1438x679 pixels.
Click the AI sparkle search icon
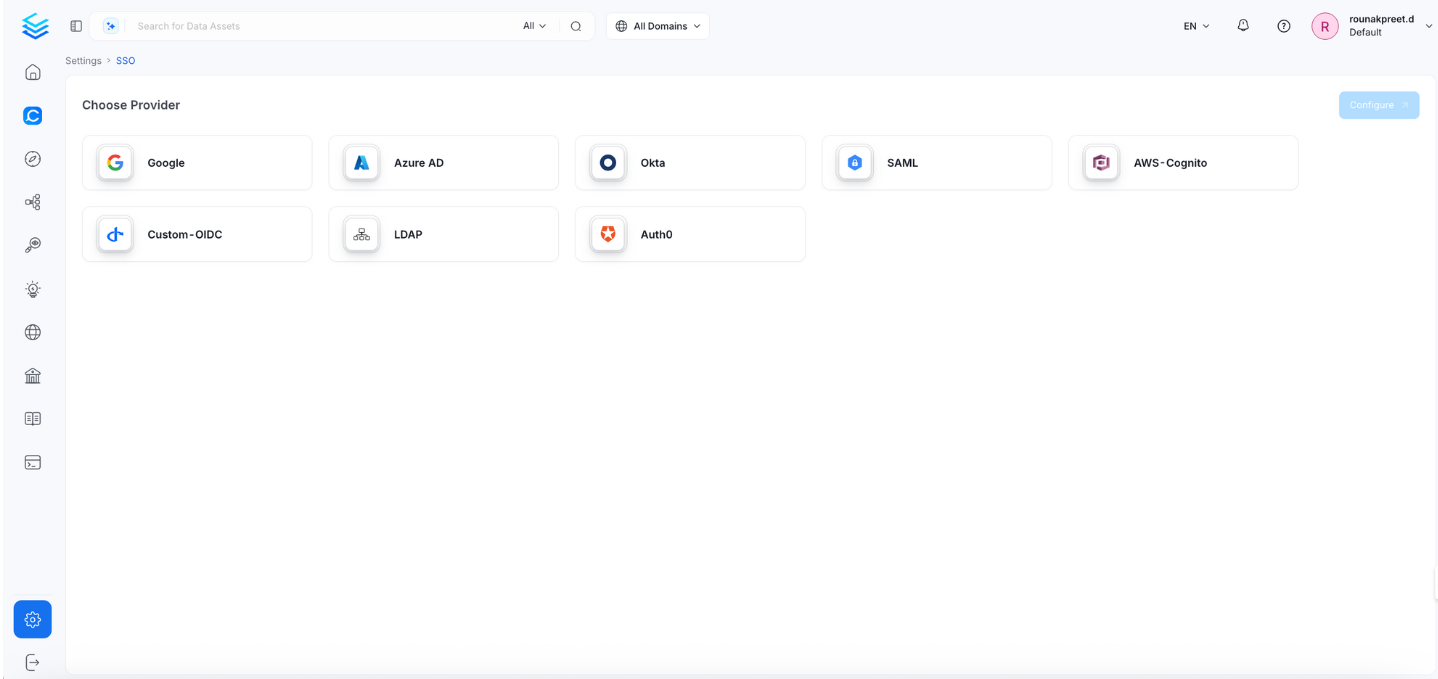[x=111, y=26]
